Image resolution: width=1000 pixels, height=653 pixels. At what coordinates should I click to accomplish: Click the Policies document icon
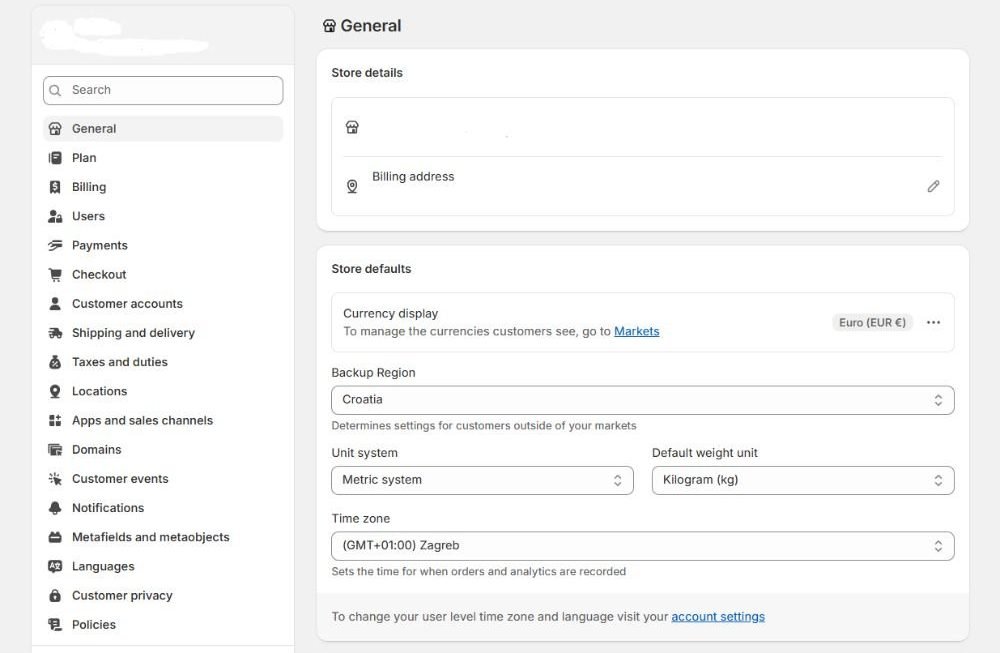(55, 625)
